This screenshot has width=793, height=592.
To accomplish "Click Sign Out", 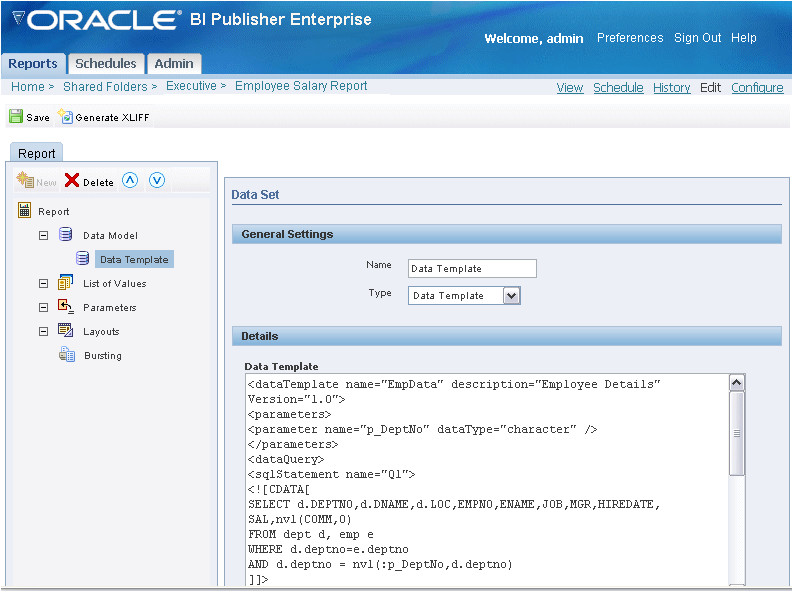I will [x=697, y=38].
